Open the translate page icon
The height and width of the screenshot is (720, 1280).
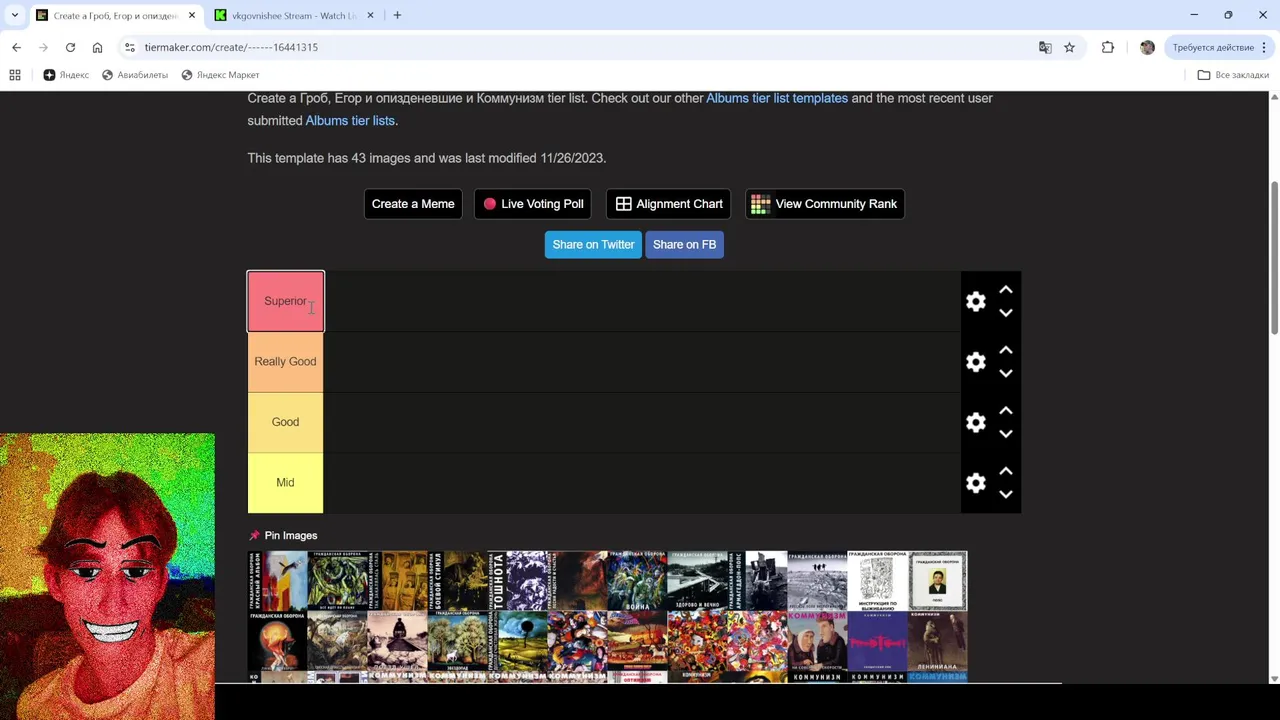[x=1045, y=47]
